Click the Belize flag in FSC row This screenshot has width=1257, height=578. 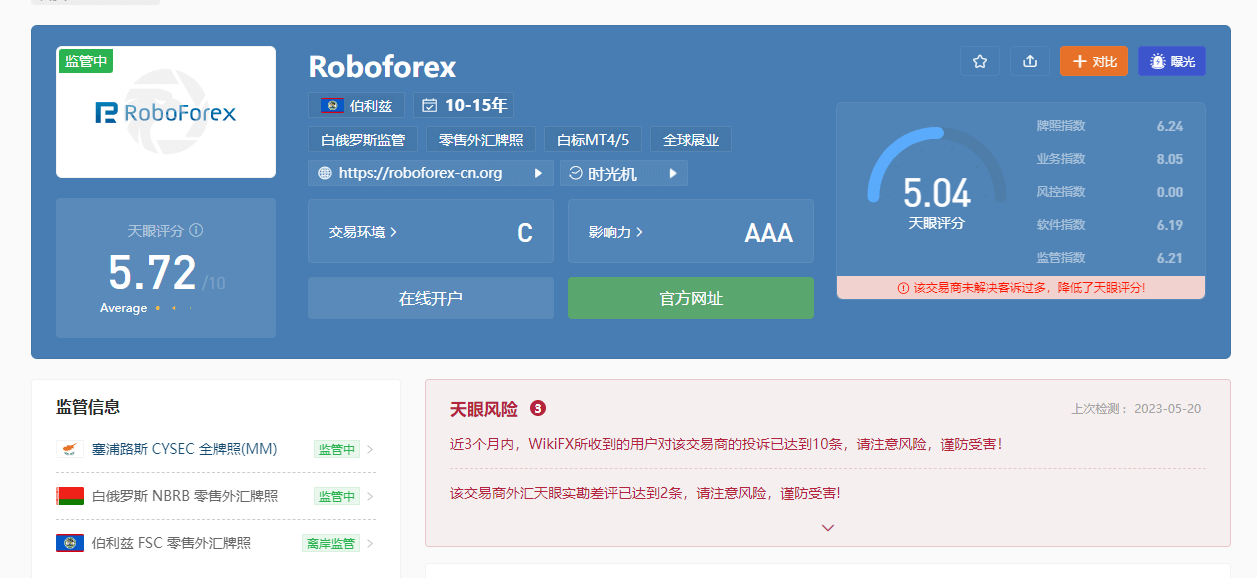(x=70, y=543)
